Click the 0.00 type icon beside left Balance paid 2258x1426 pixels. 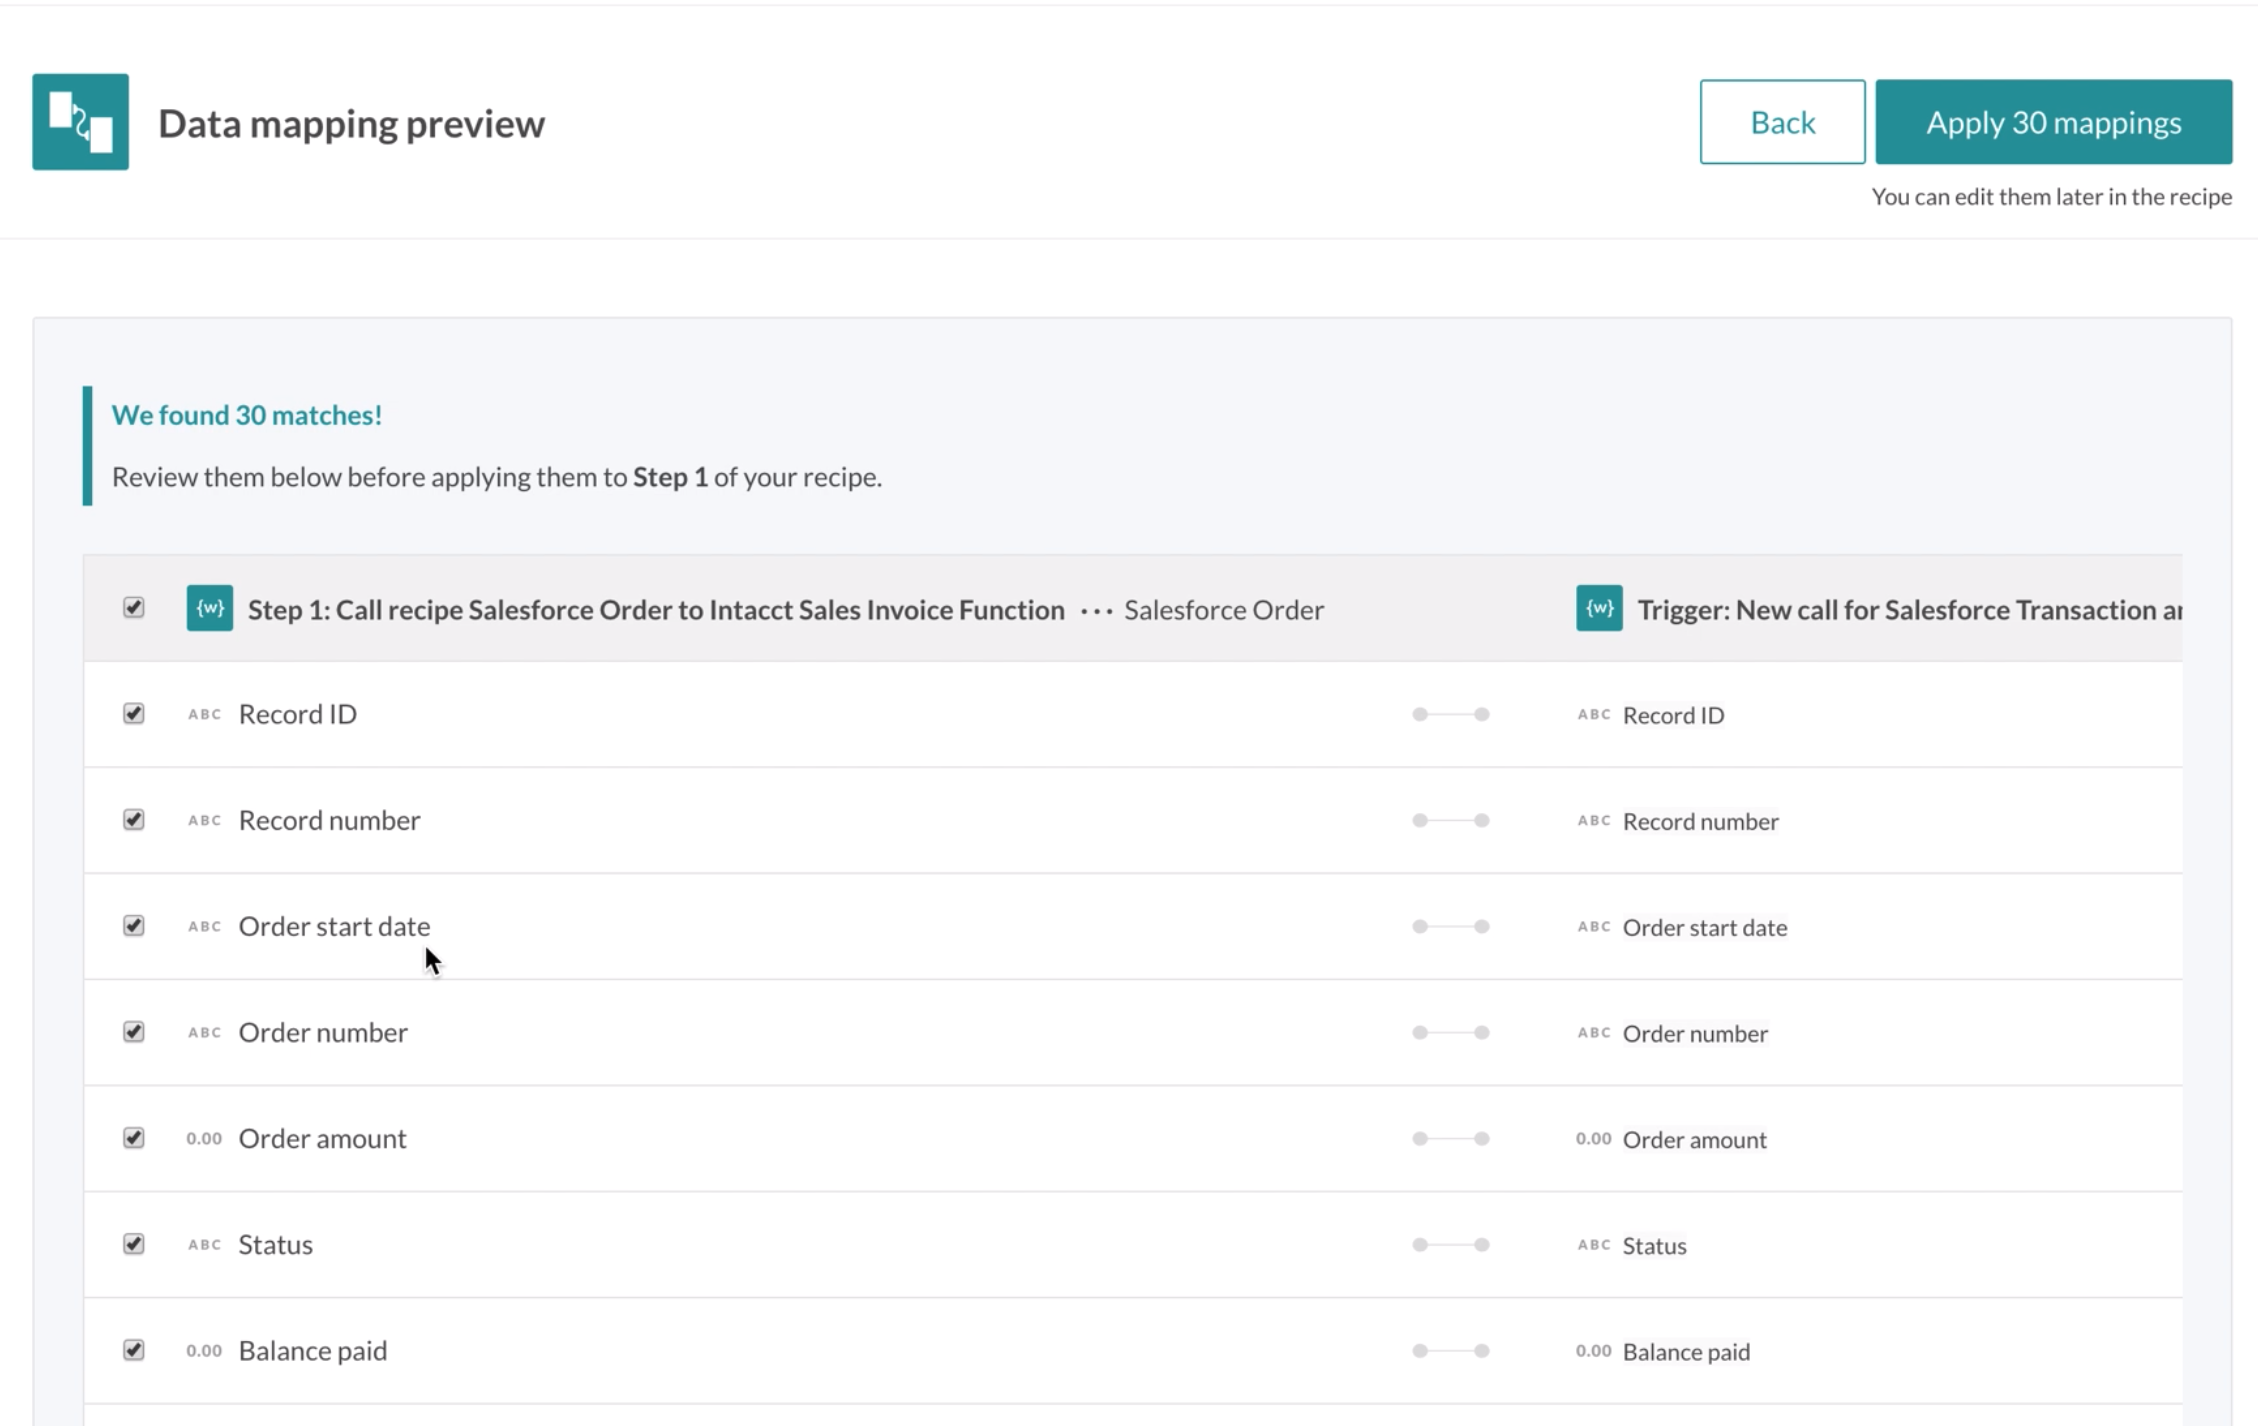pos(204,1350)
